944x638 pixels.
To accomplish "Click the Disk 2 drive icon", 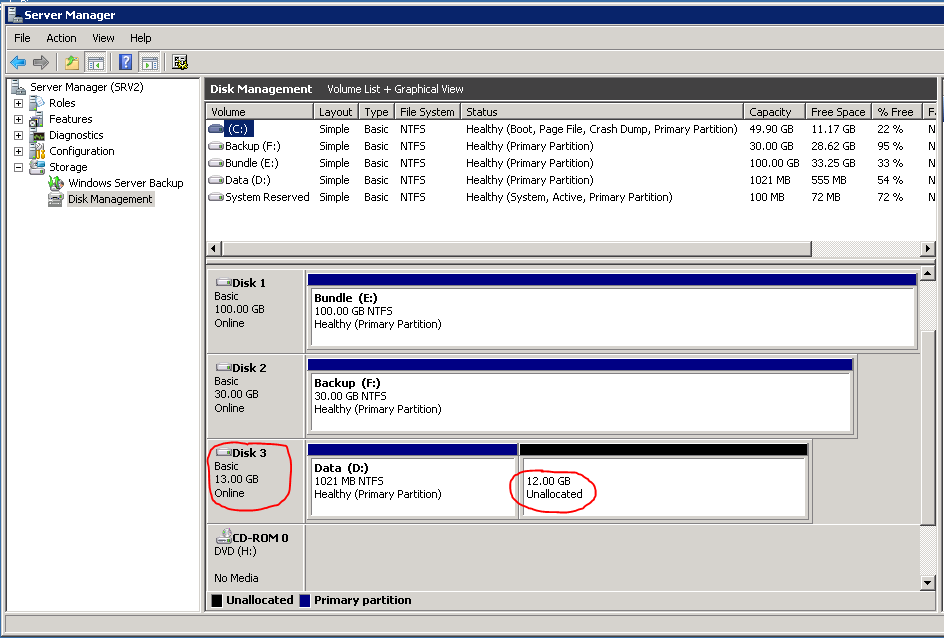I will 223,367.
